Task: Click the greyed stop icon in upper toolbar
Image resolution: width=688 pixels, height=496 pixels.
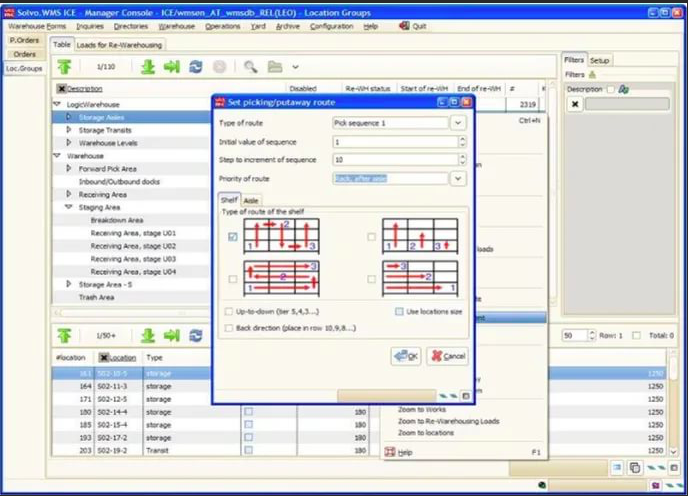Action: (219, 67)
